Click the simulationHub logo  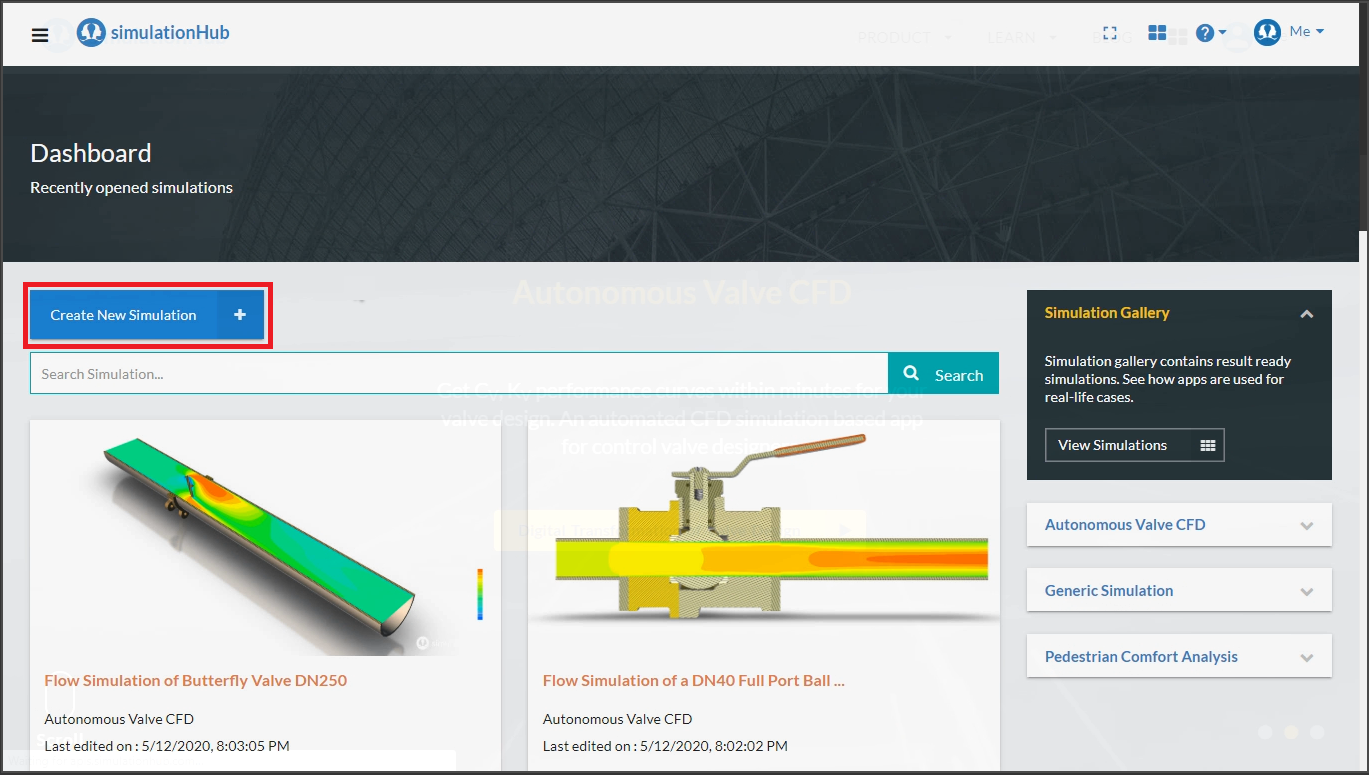154,33
